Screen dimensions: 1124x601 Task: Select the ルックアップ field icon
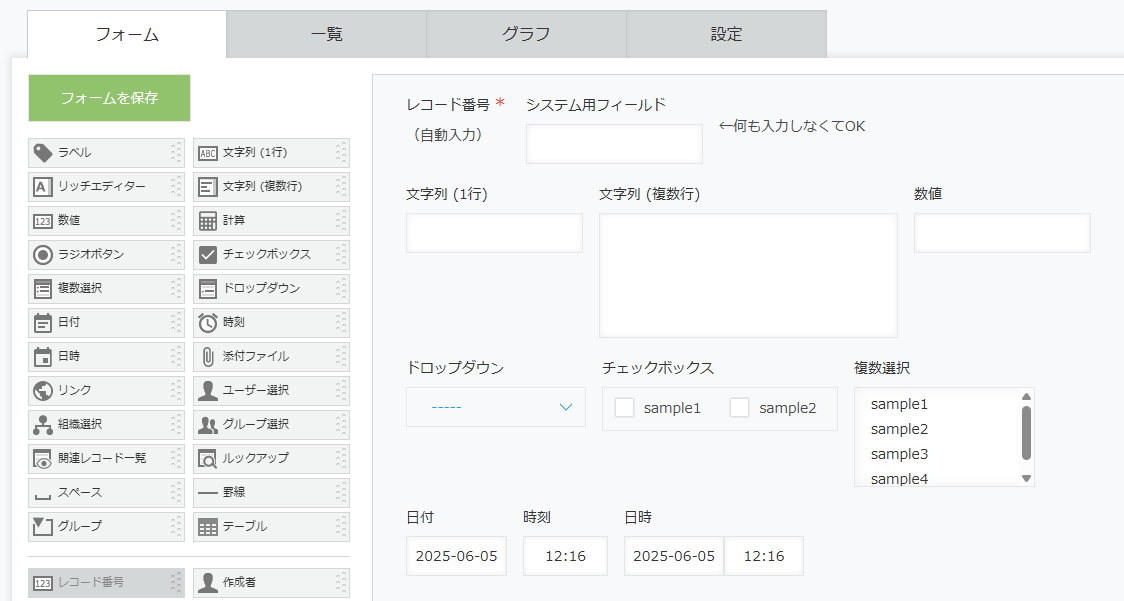(208, 458)
